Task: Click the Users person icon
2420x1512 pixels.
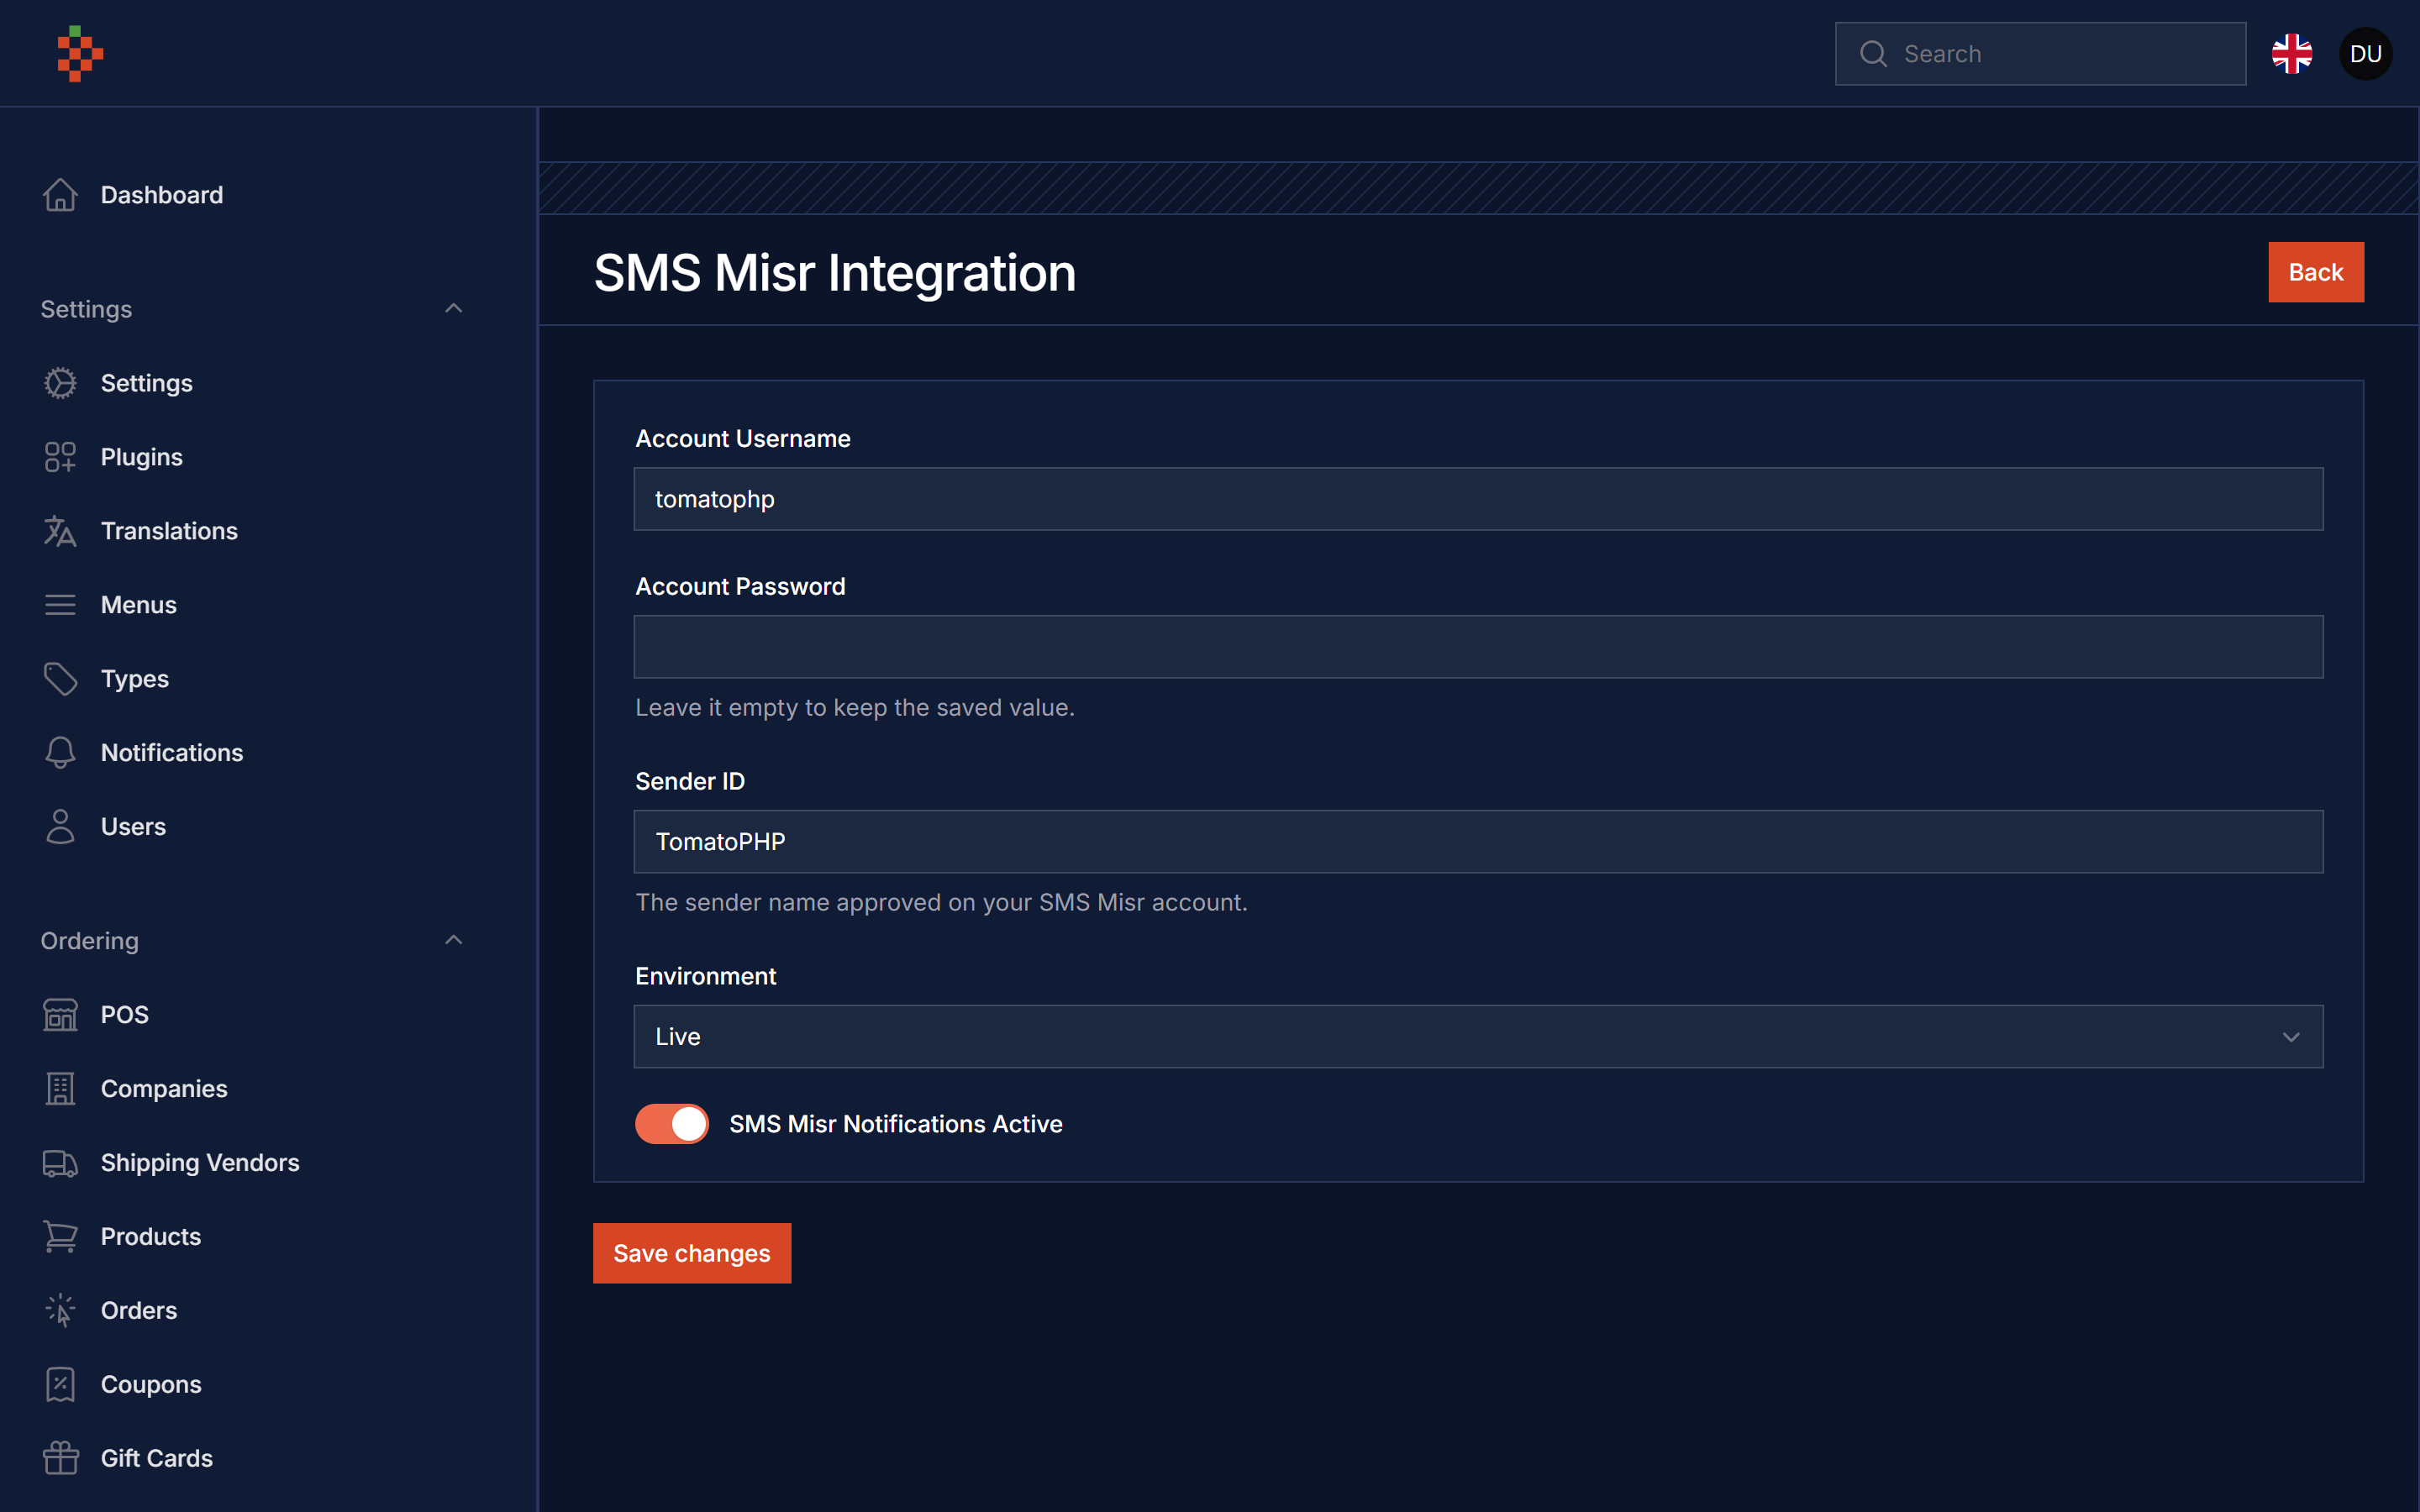Action: (60, 827)
